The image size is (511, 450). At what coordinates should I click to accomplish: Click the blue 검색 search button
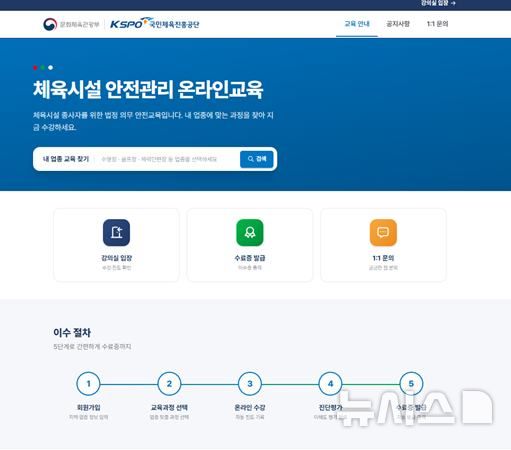coord(257,159)
